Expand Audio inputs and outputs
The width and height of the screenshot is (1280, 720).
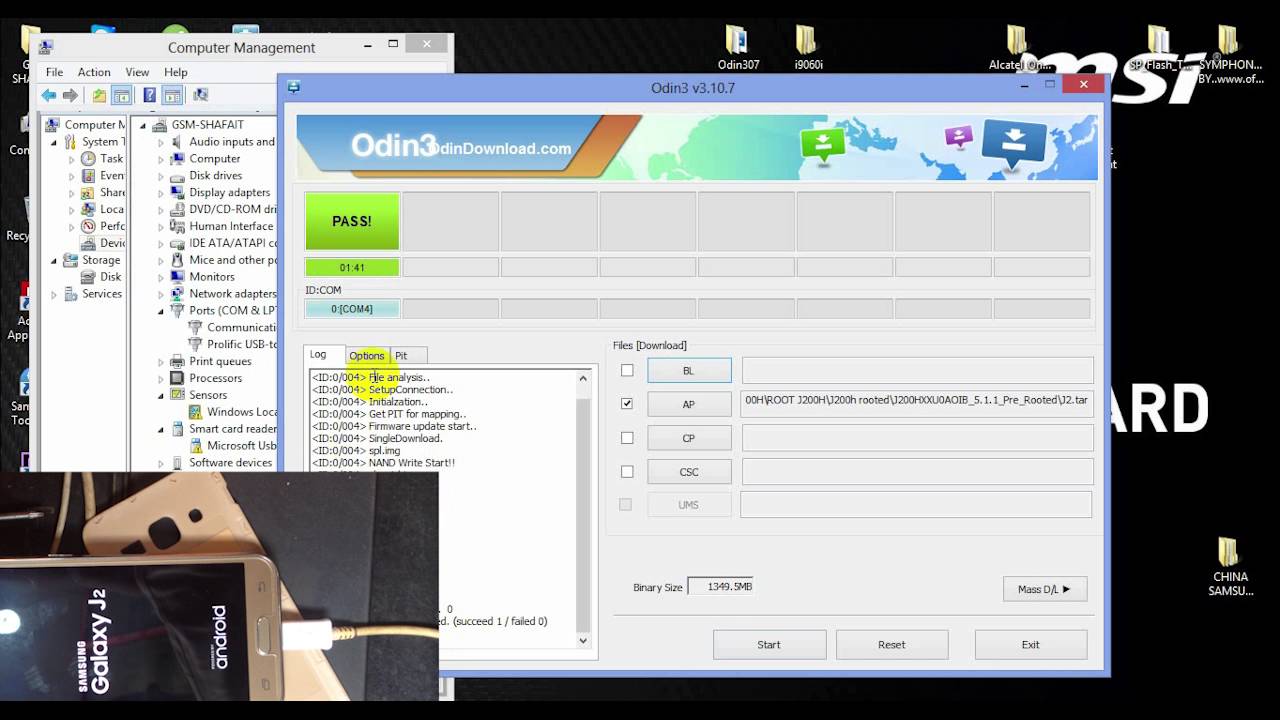click(x=161, y=142)
